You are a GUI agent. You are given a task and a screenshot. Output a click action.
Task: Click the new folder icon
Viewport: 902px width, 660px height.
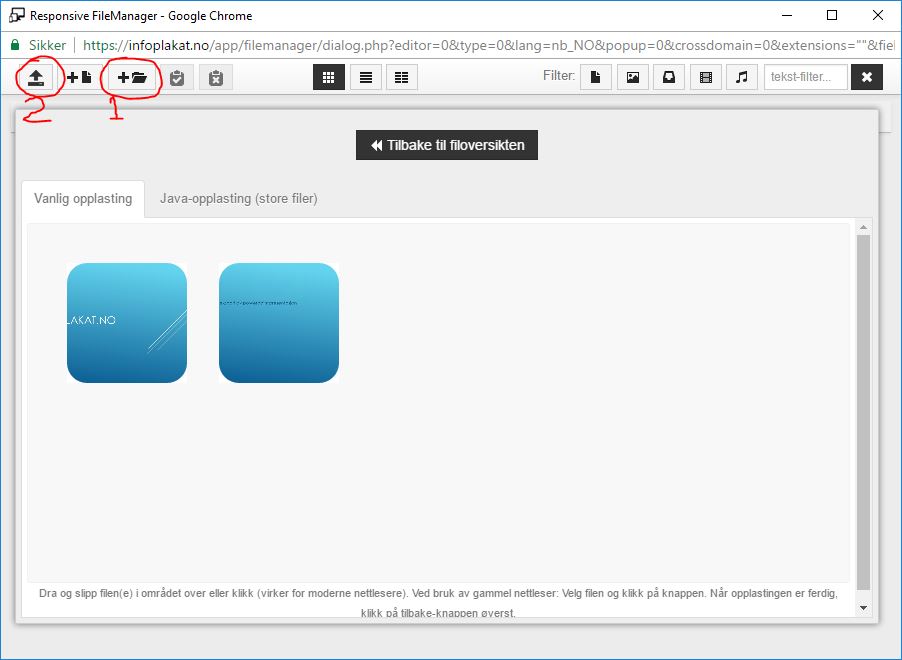(x=132, y=77)
